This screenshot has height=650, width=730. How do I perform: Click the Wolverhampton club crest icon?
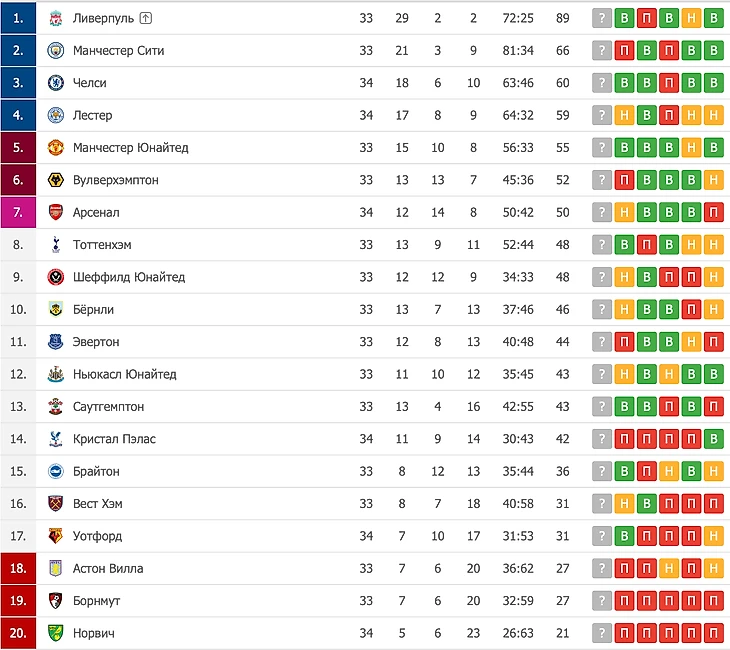(x=55, y=180)
